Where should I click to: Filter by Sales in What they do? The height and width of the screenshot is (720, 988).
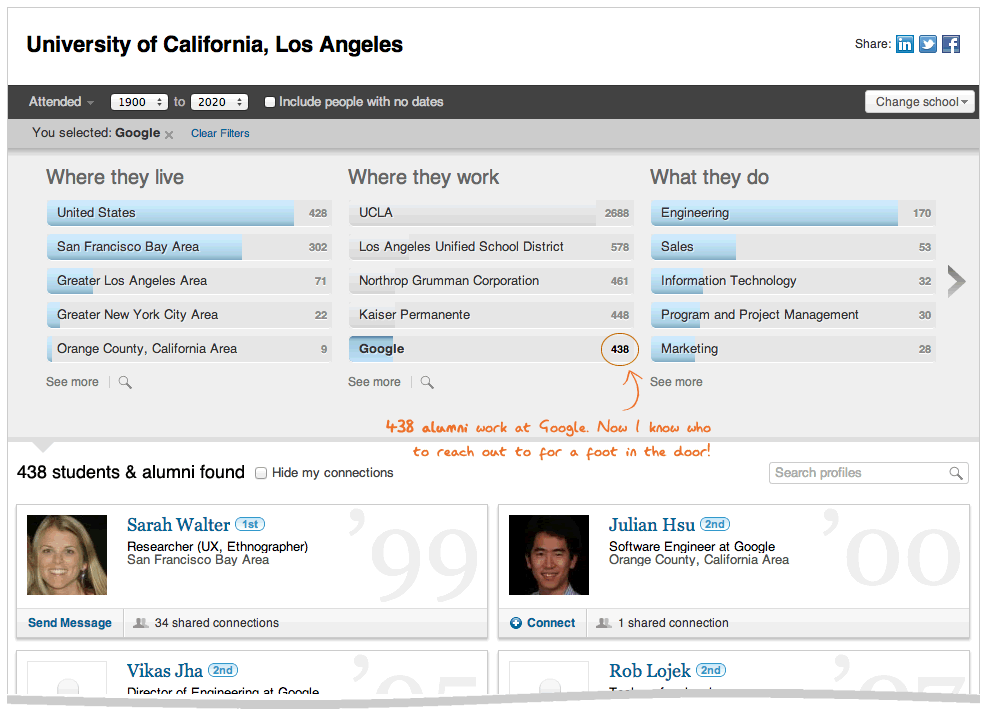pos(793,247)
